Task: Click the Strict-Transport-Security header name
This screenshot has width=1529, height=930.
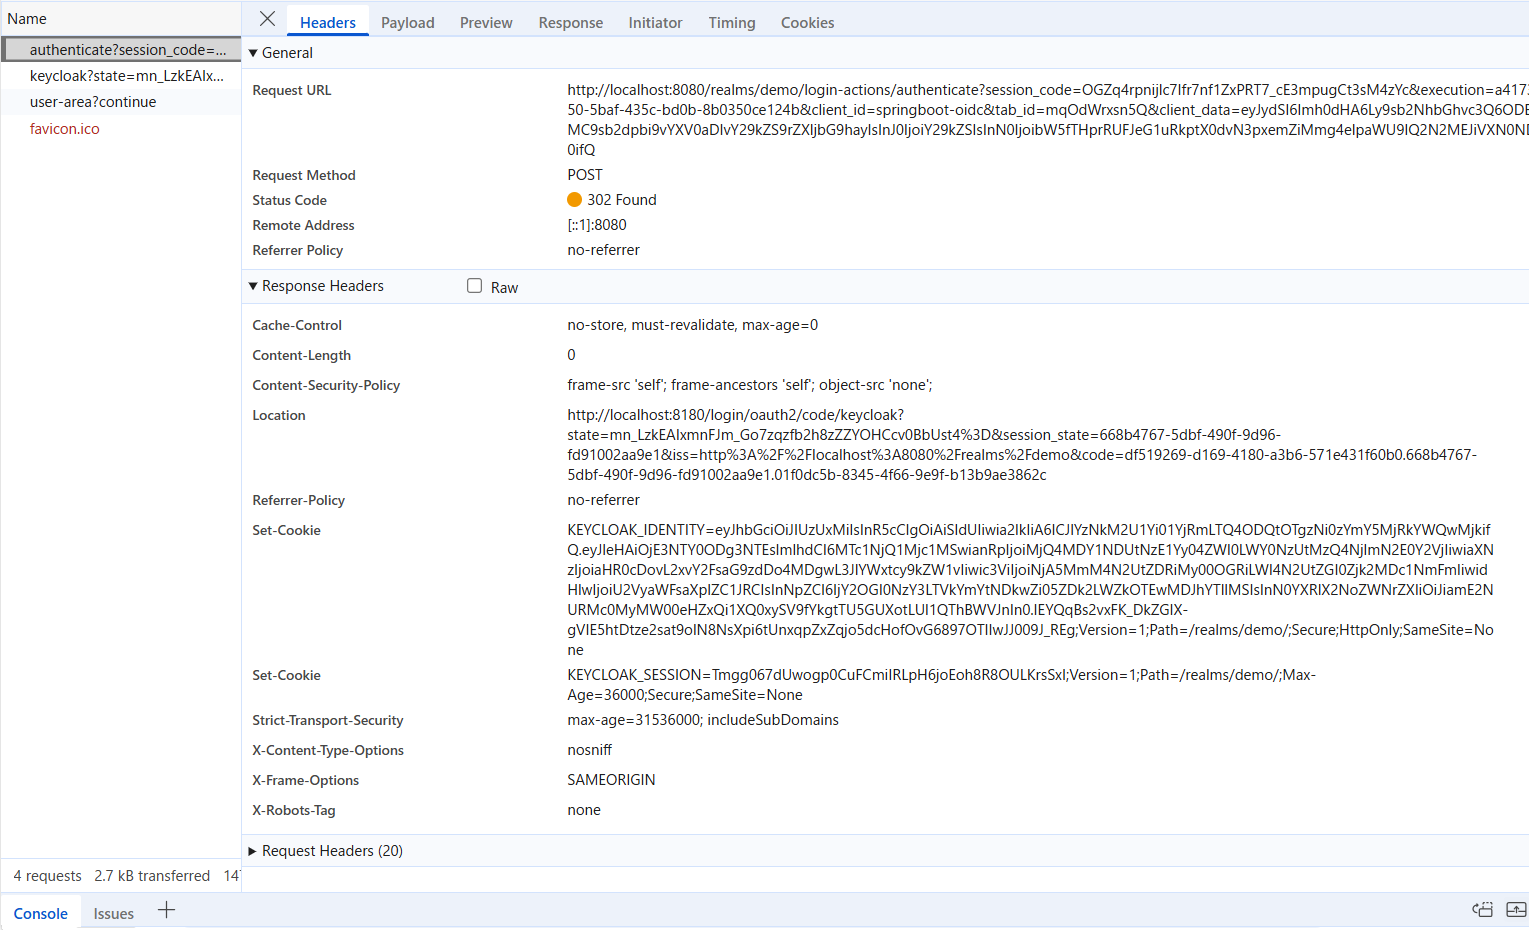Action: 328,720
